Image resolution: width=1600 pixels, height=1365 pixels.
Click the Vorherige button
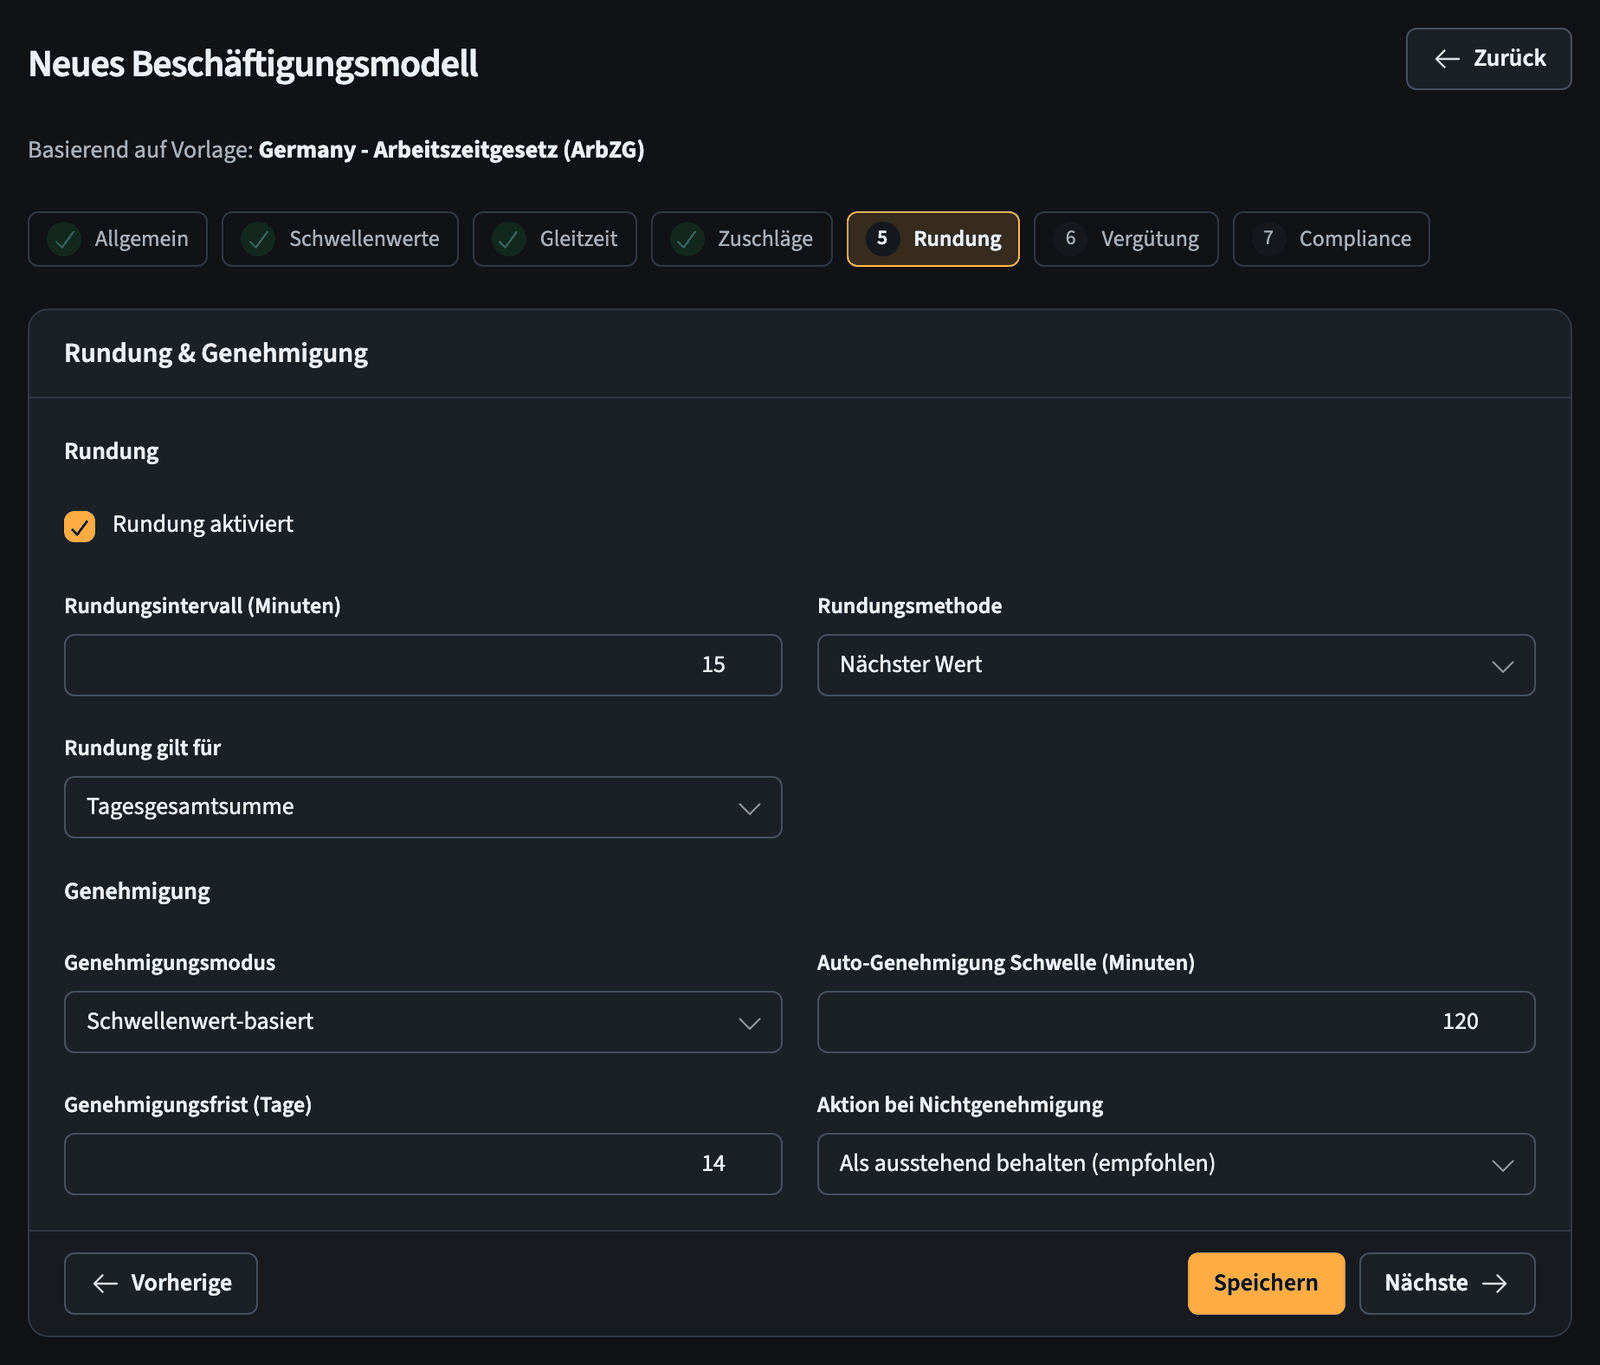(161, 1284)
